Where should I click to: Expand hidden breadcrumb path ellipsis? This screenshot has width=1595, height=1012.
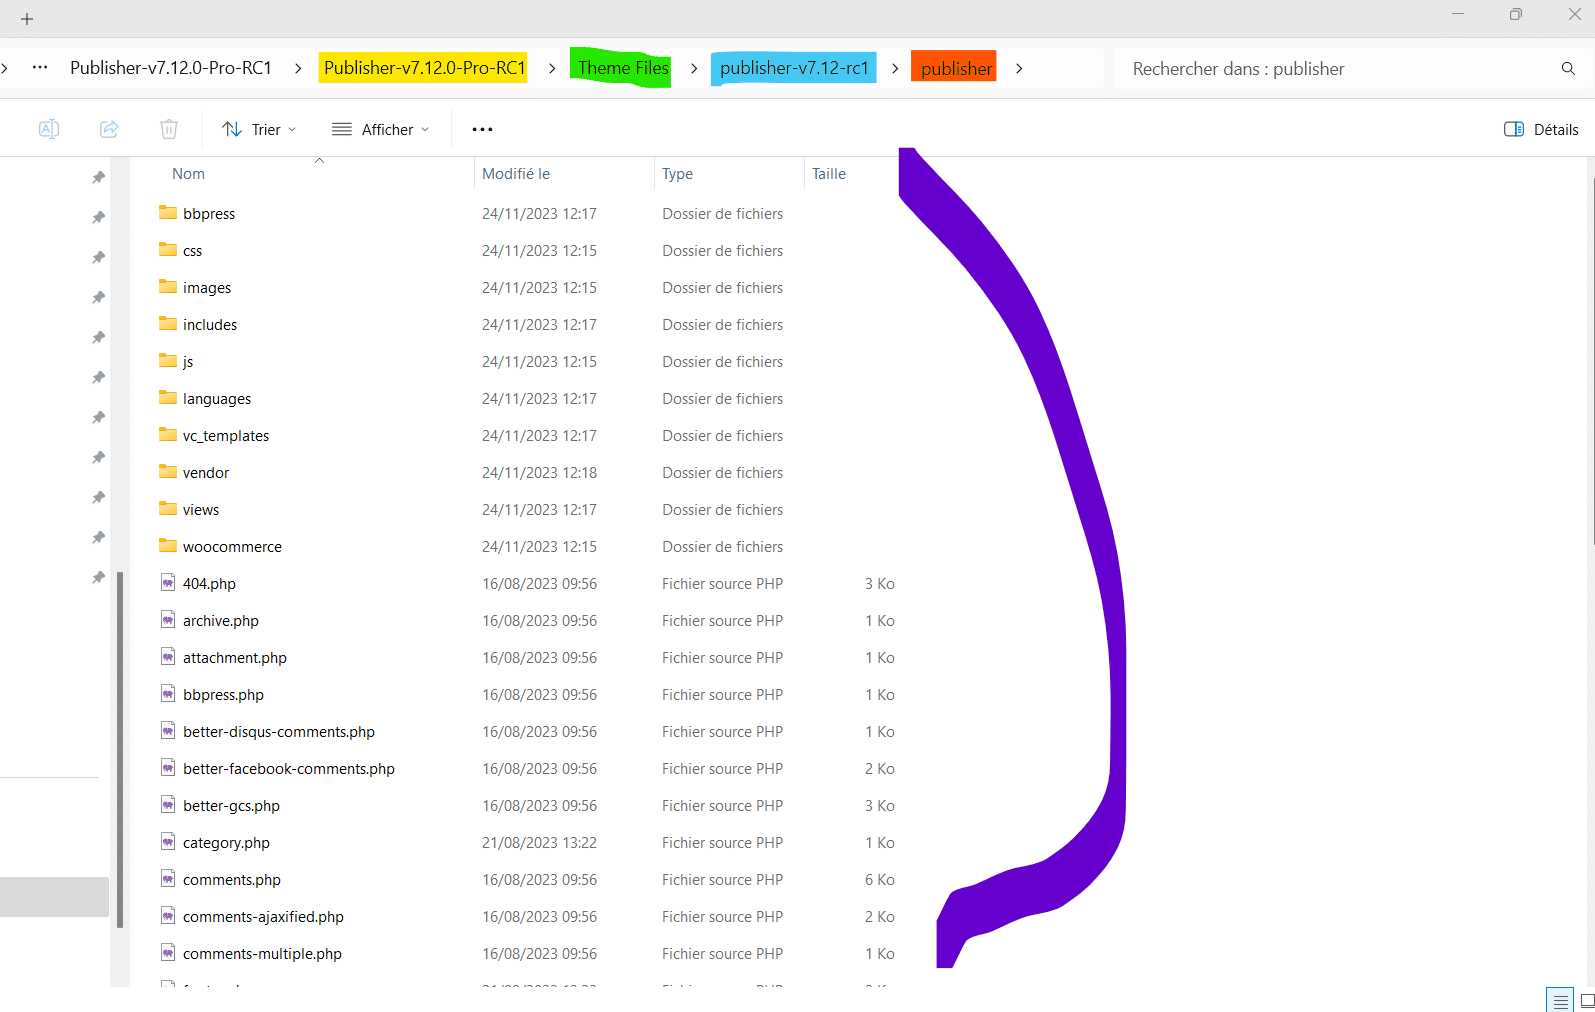click(40, 68)
